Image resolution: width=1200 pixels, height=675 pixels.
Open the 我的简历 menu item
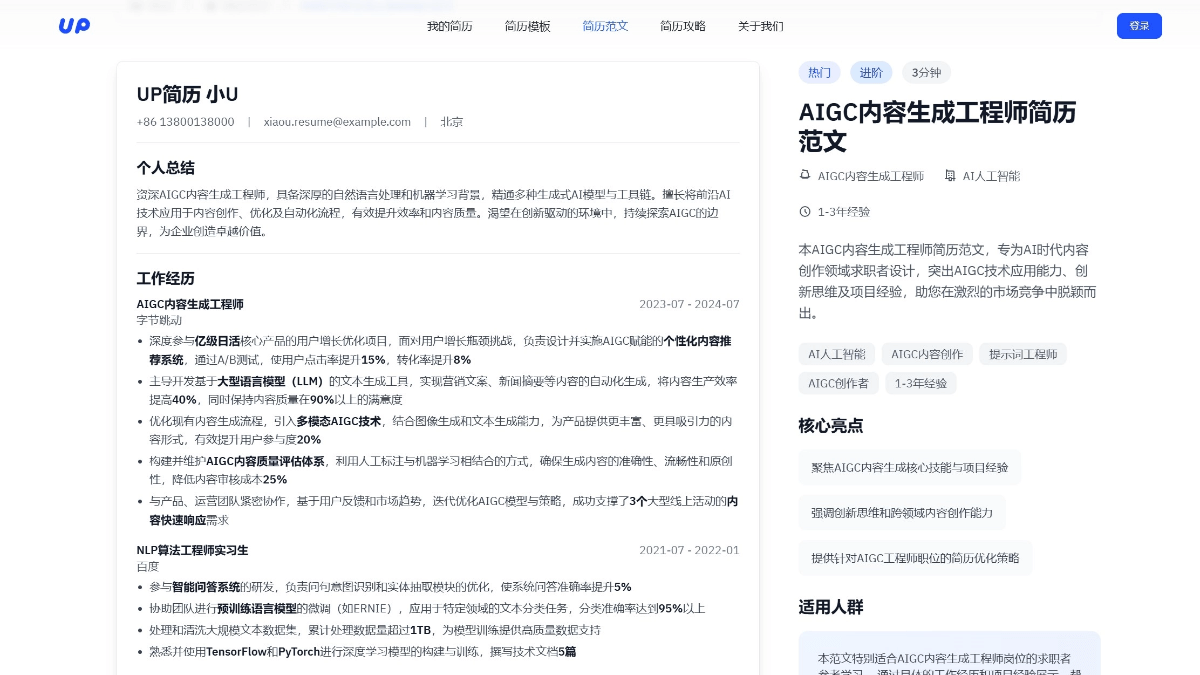point(449,26)
